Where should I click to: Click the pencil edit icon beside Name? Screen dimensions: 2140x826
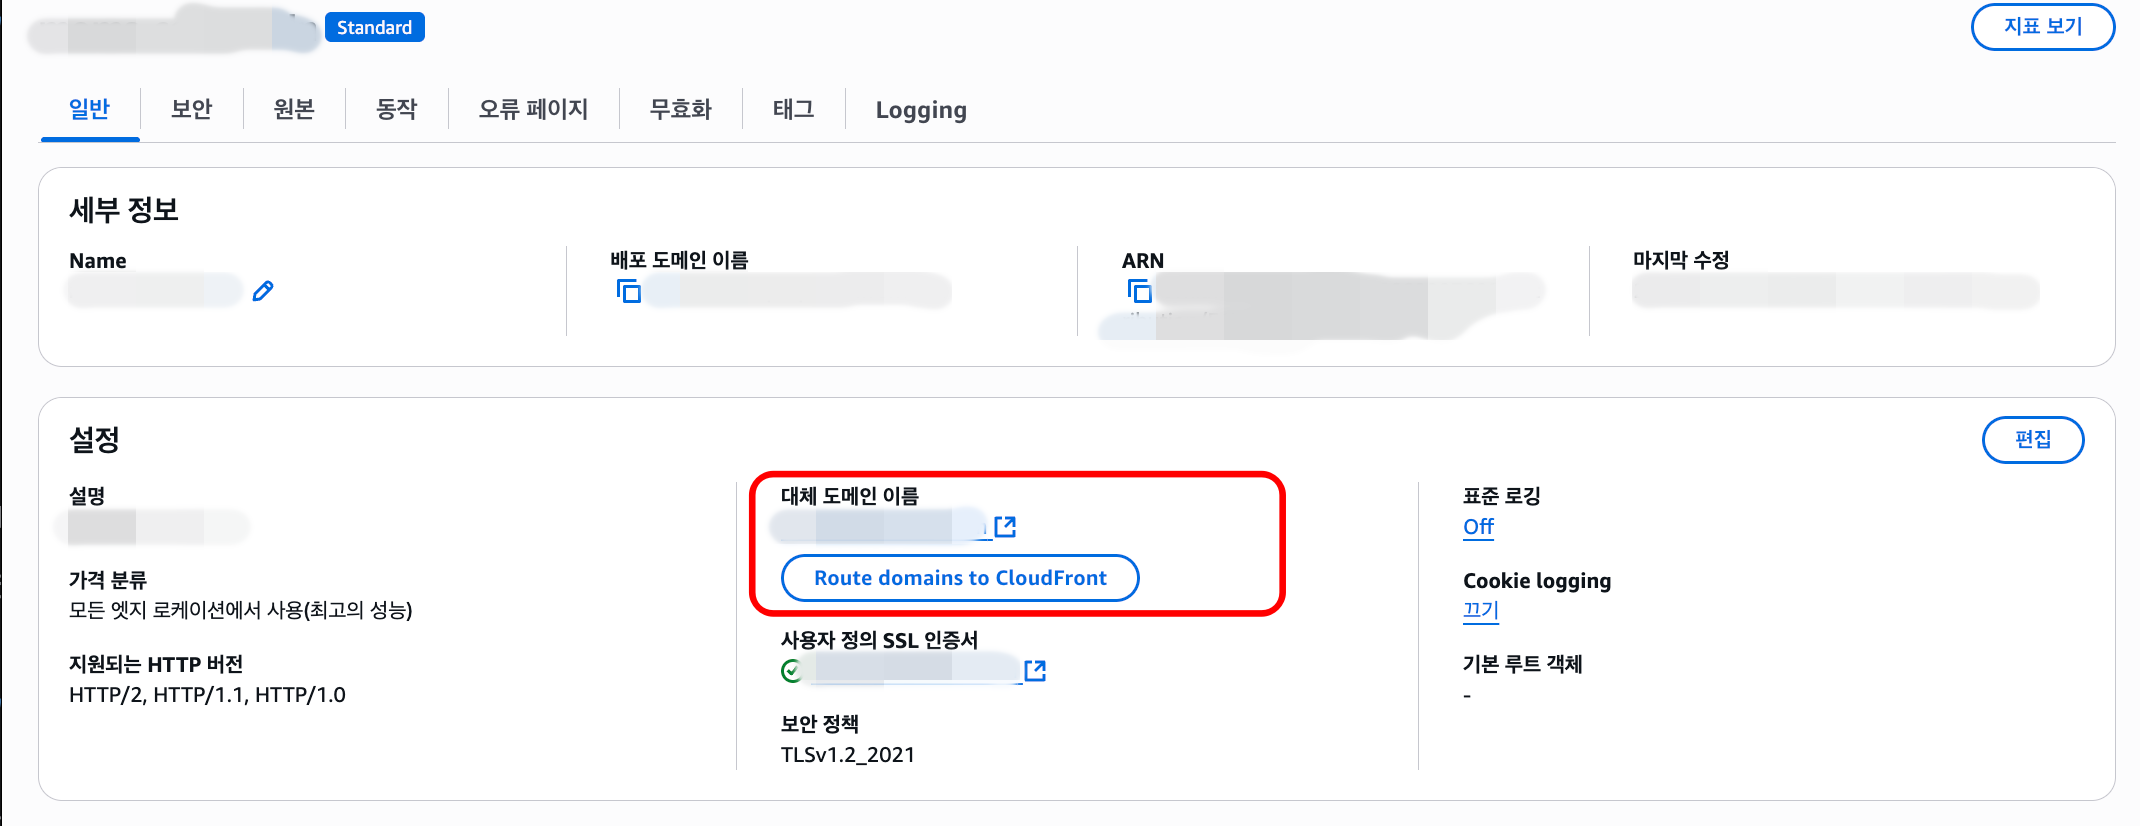[x=263, y=291]
